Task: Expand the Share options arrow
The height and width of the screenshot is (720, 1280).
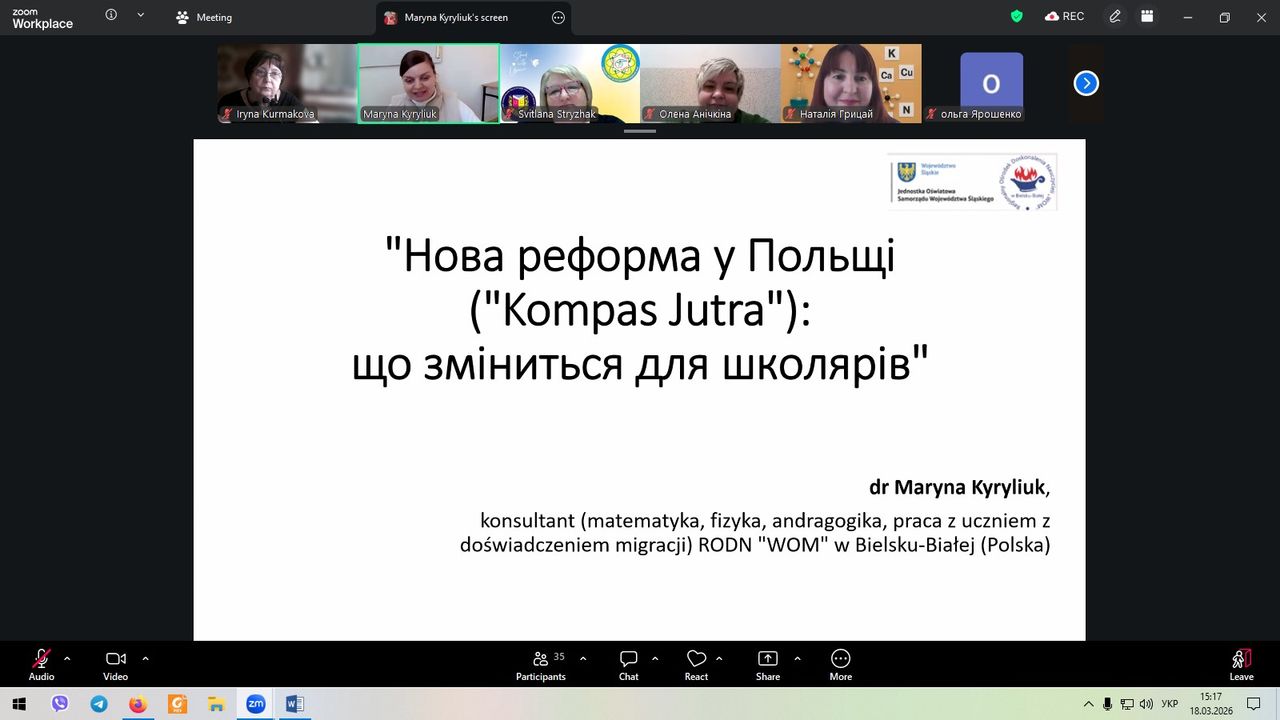Action: 797,658
